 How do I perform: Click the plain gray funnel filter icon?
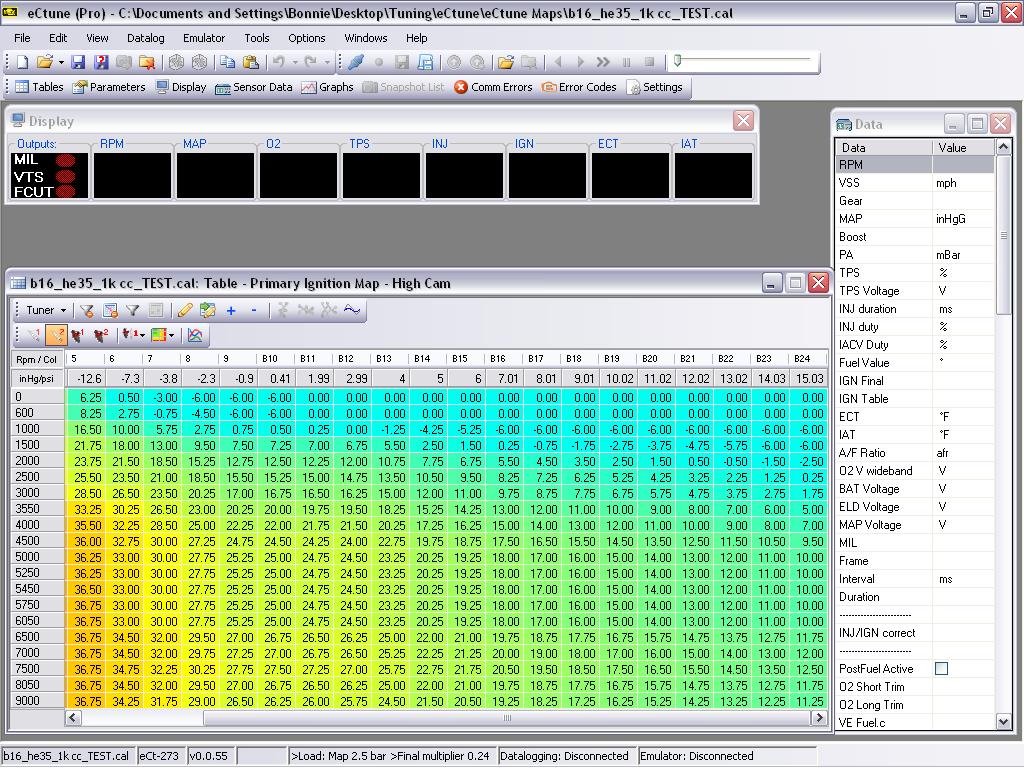click(x=133, y=310)
